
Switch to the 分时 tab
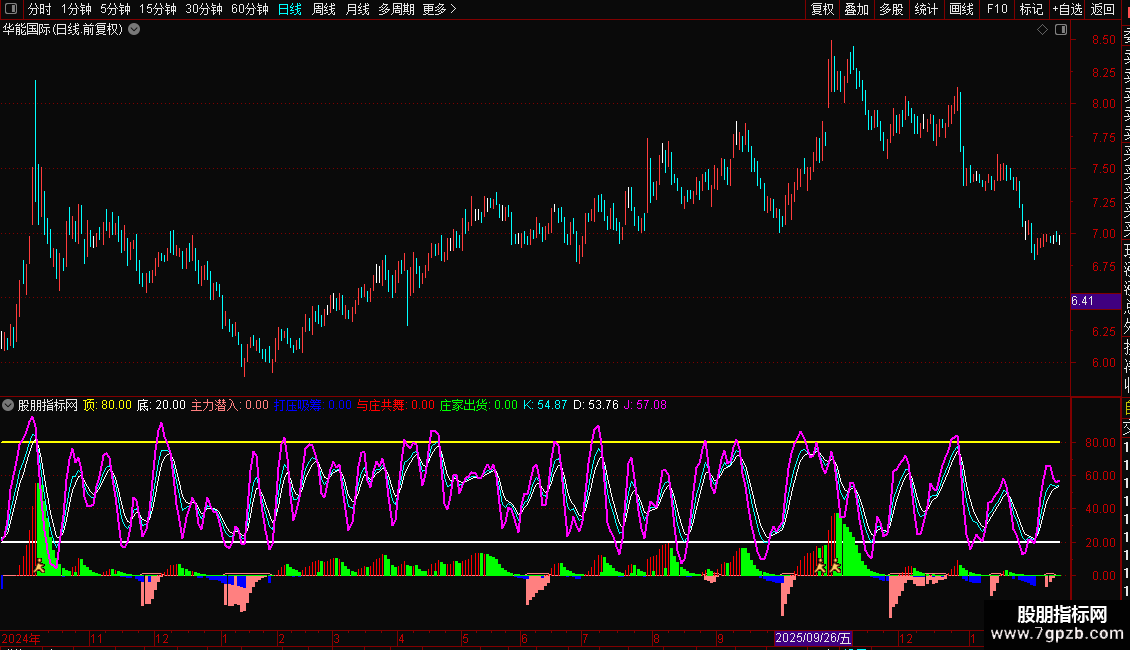click(40, 9)
